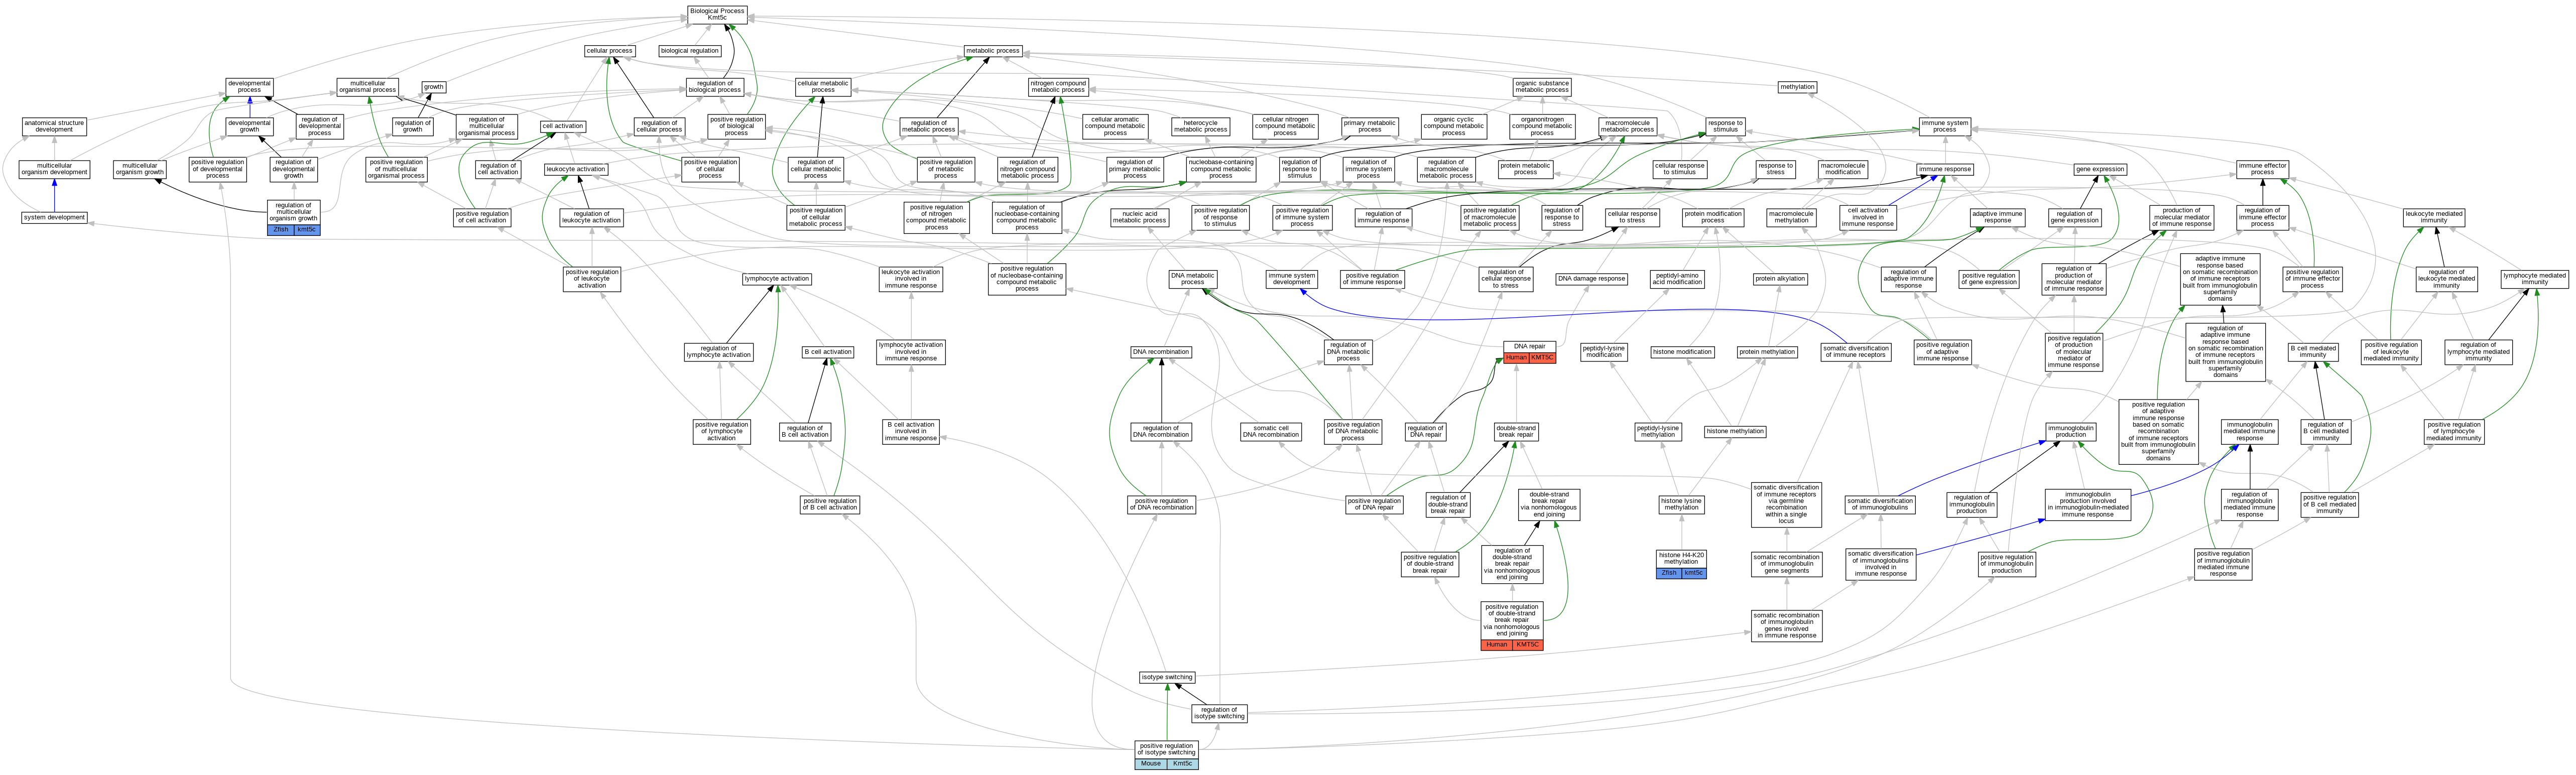Open the 'protein methylation' node
Screen dimensions: 2576x775
1767,352
